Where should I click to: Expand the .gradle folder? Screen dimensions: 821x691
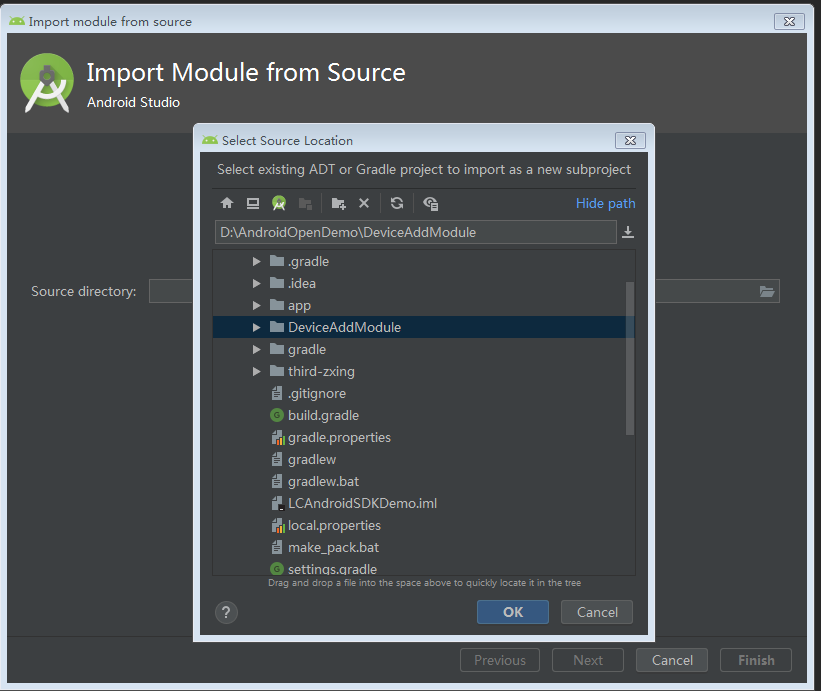[257, 261]
